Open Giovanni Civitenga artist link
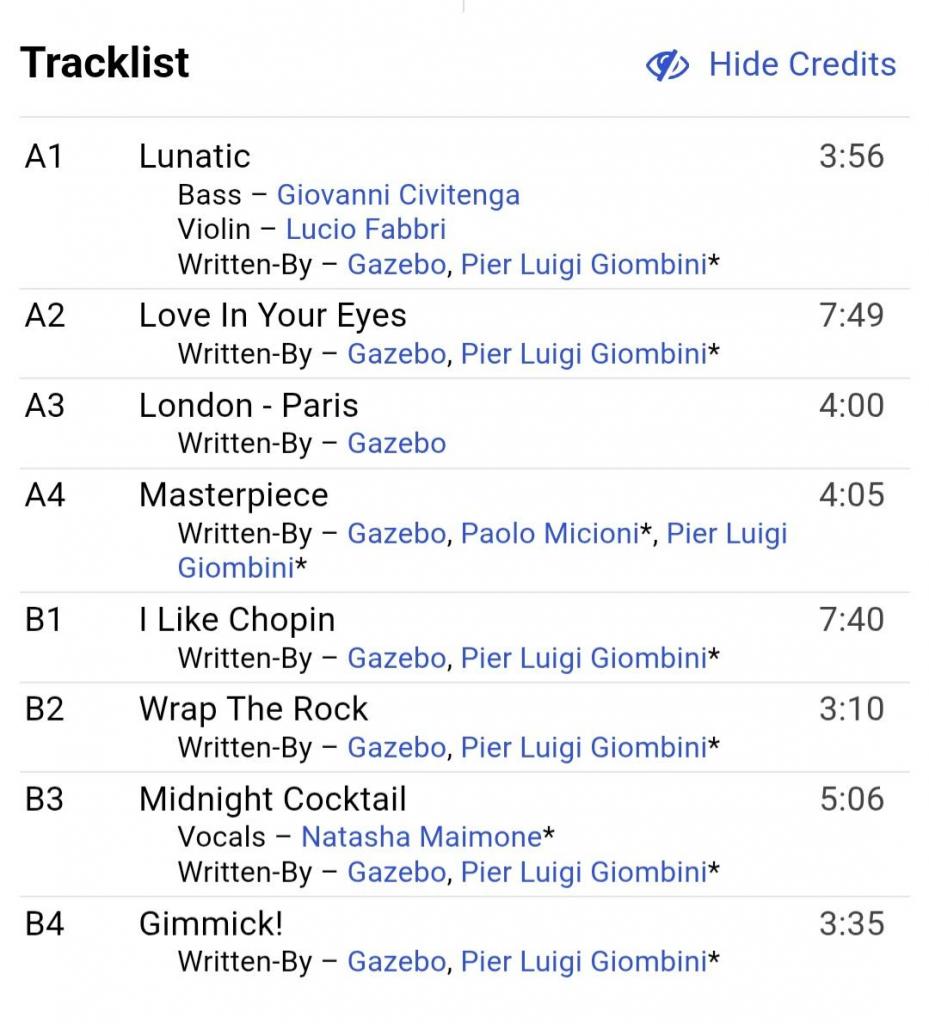929x1024 pixels. pyautogui.click(x=398, y=194)
